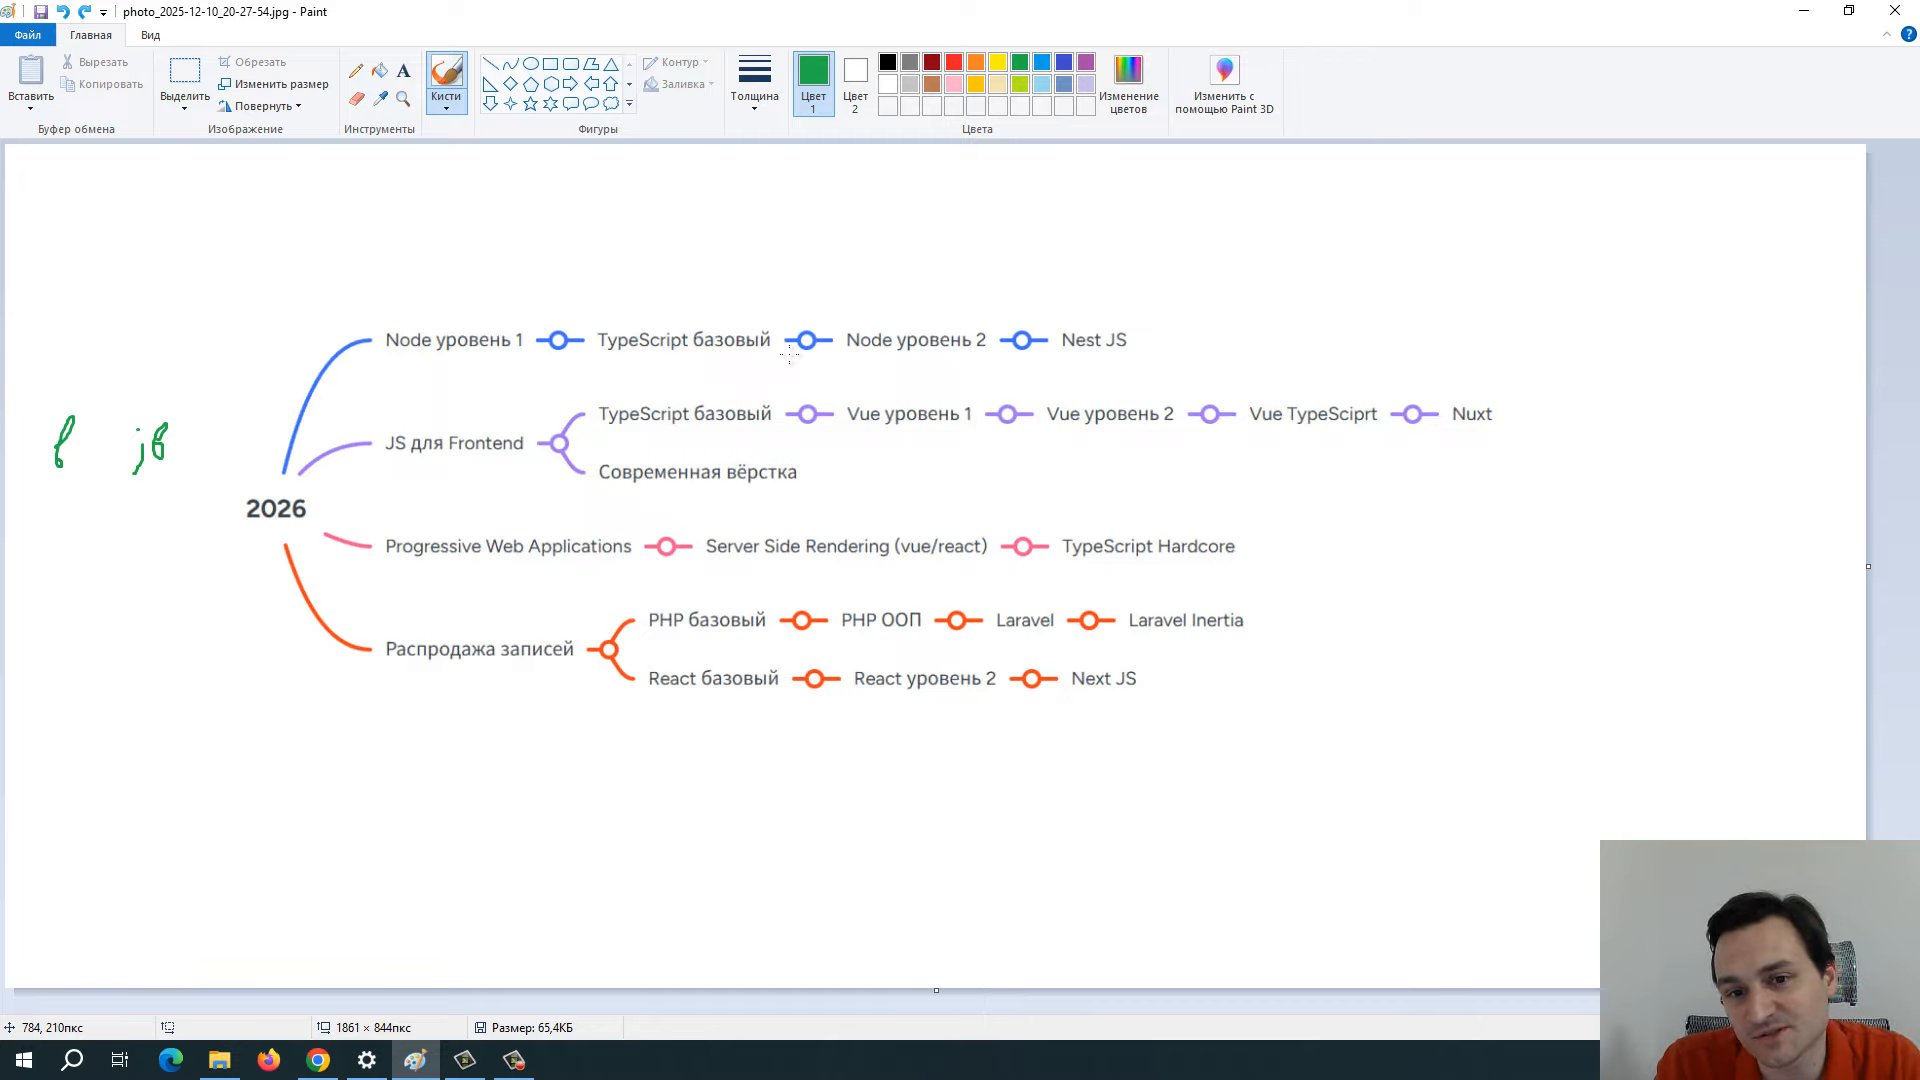Select the Magnifier tool
This screenshot has height=1080, width=1920.
(403, 99)
